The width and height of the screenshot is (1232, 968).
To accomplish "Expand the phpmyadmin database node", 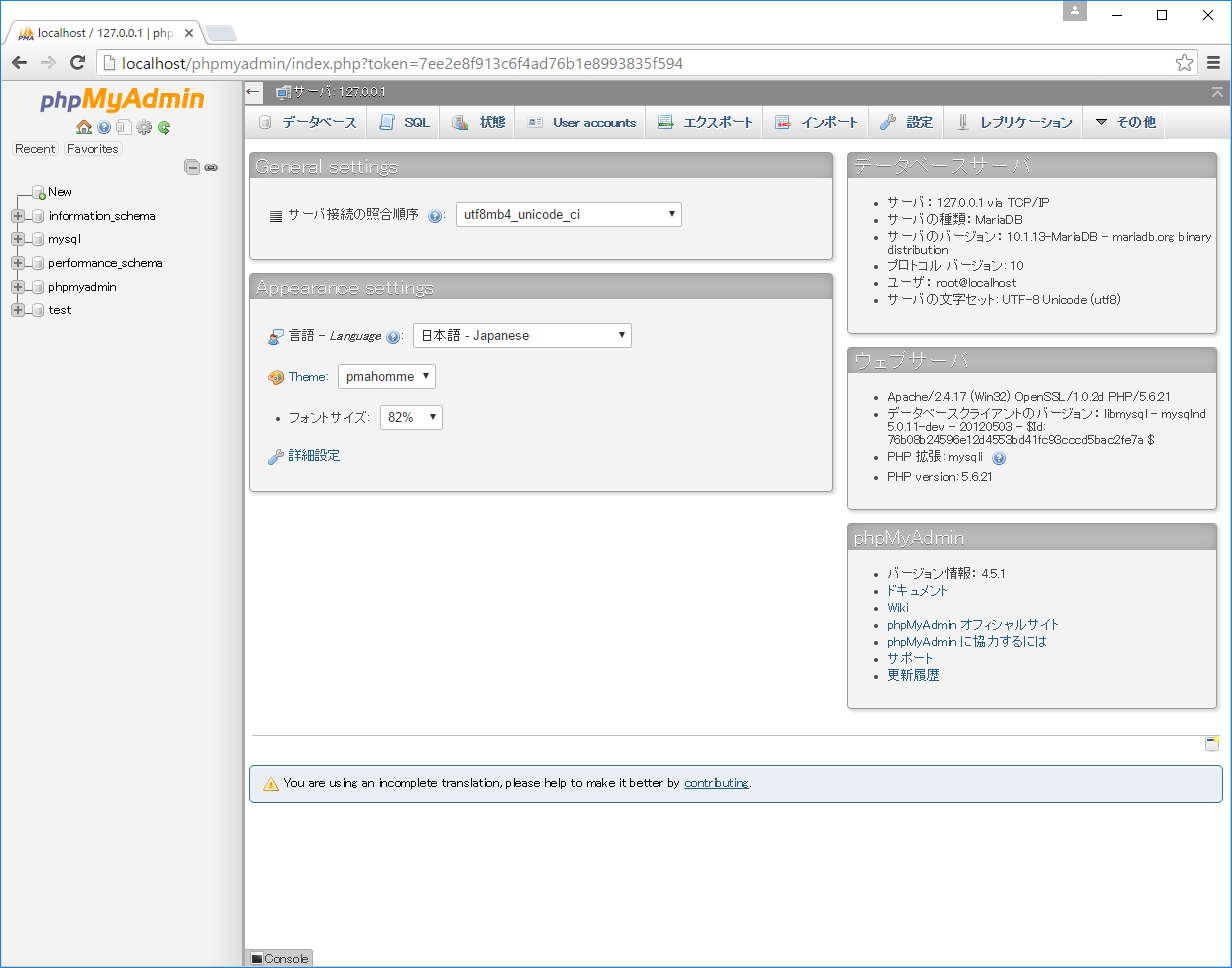I will click(x=17, y=287).
